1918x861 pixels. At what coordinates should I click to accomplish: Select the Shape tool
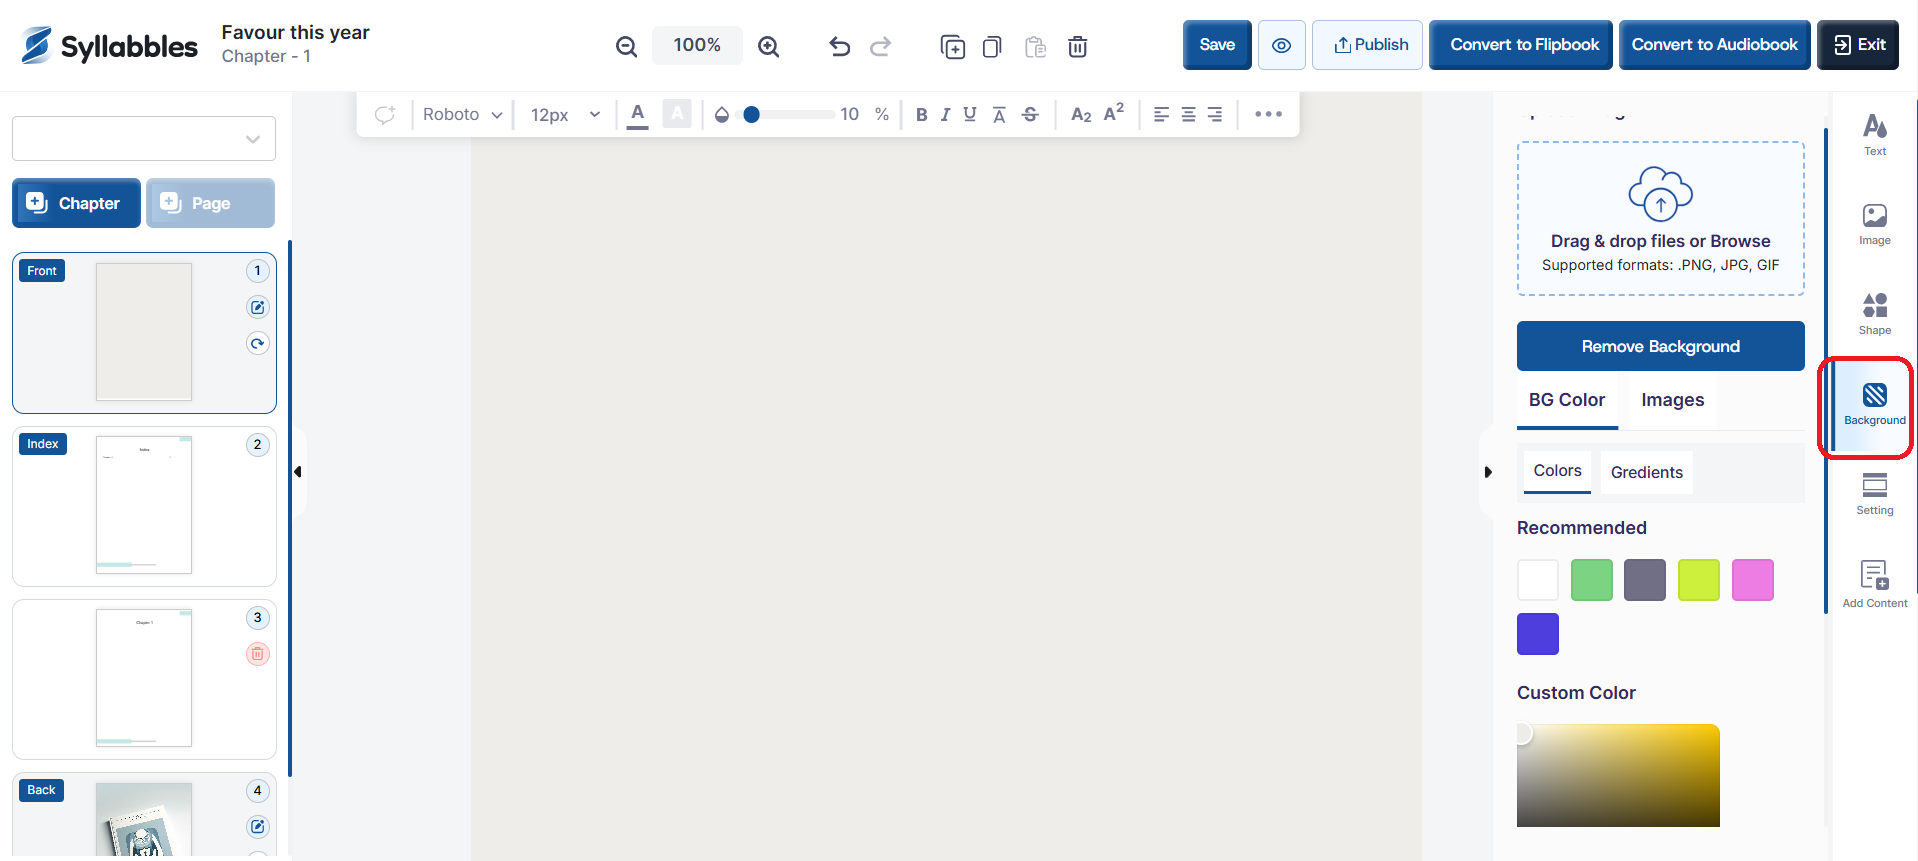[1874, 313]
